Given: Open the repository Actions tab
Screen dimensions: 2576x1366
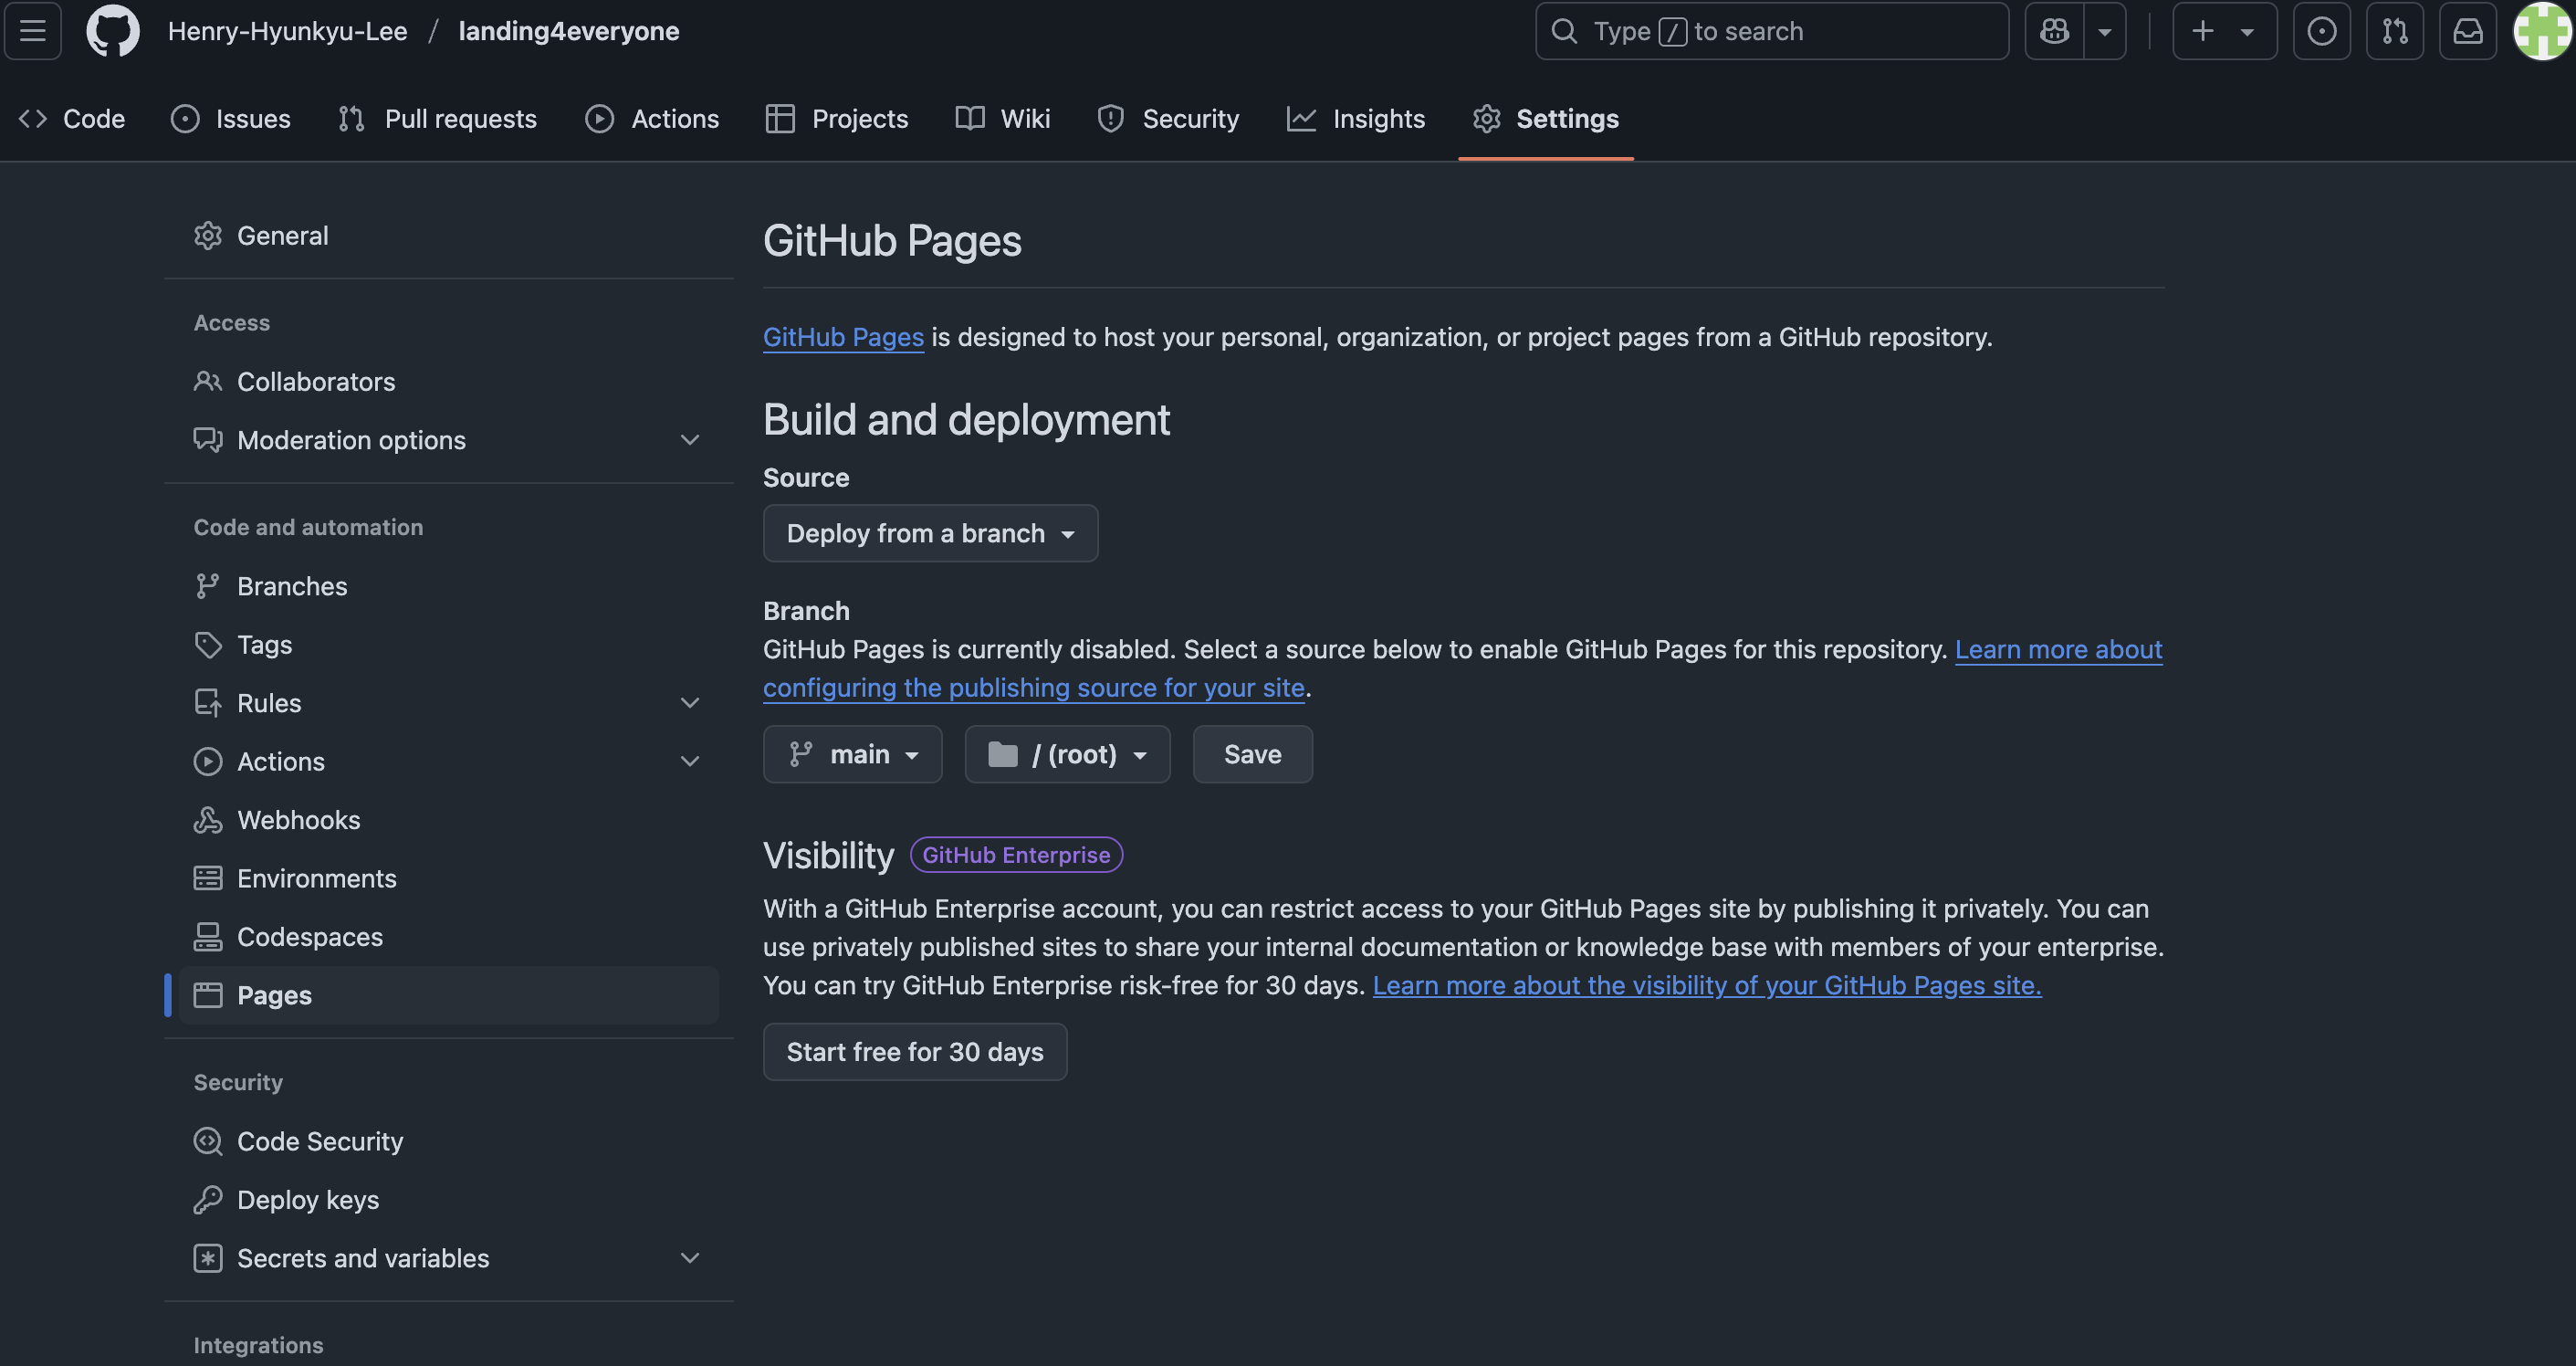Looking at the screenshot, I should pos(652,119).
